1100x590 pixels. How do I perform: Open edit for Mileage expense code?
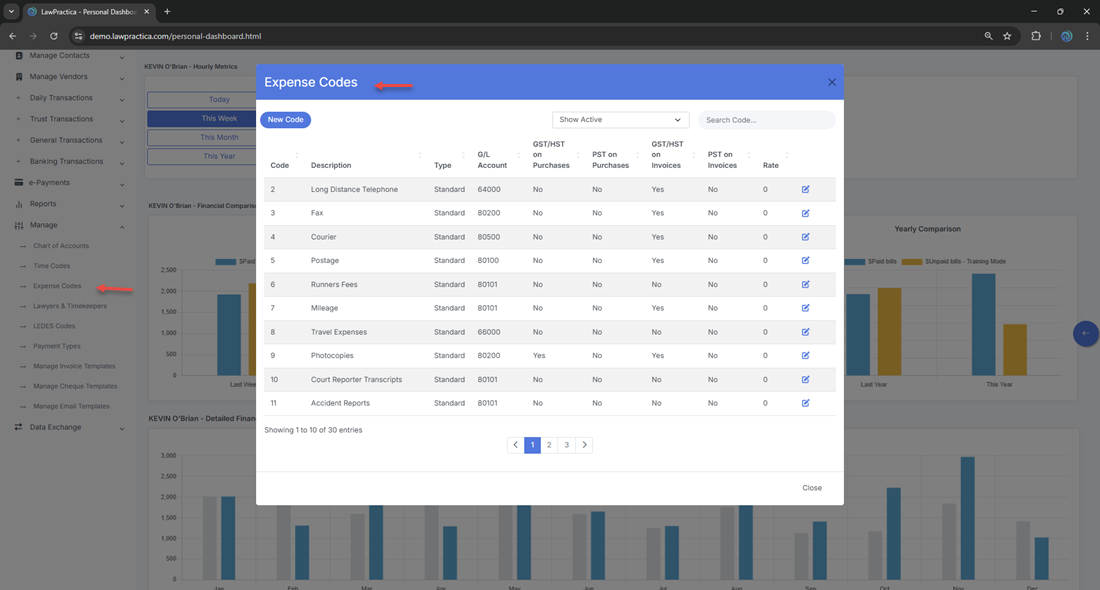[x=805, y=308]
